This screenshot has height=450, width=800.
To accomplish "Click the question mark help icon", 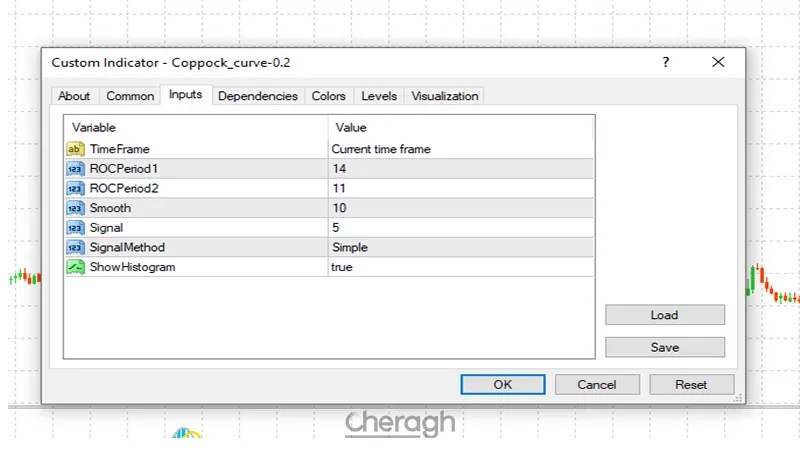I will coord(666,62).
